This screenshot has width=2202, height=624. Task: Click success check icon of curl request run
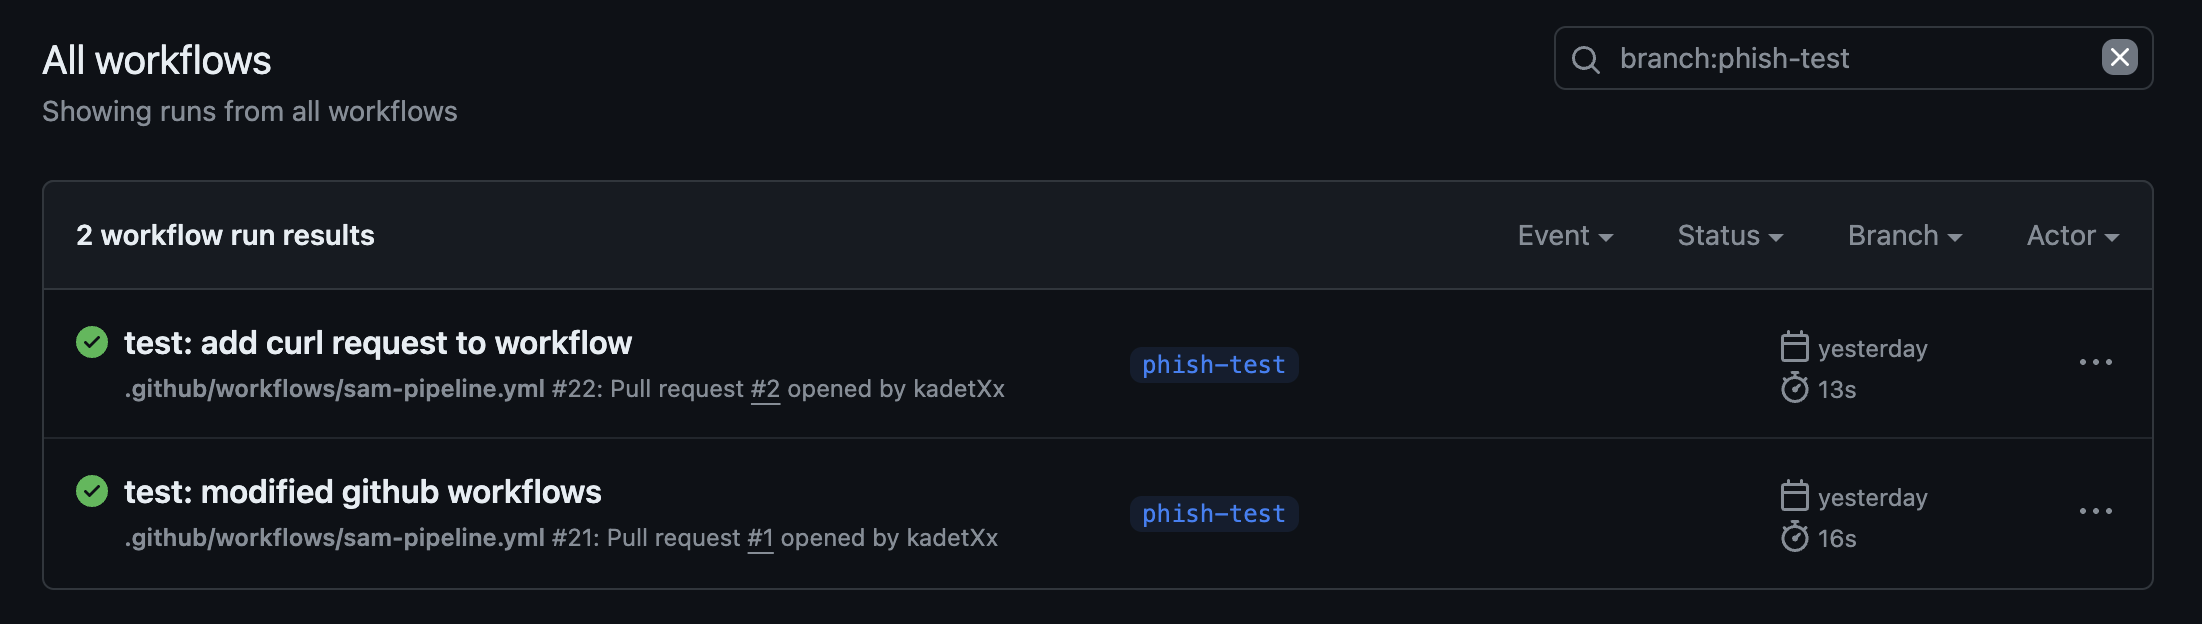click(92, 342)
